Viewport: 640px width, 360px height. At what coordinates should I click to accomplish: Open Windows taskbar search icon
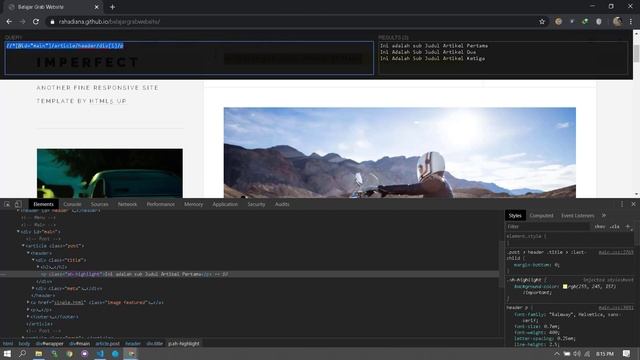[x=22, y=353]
